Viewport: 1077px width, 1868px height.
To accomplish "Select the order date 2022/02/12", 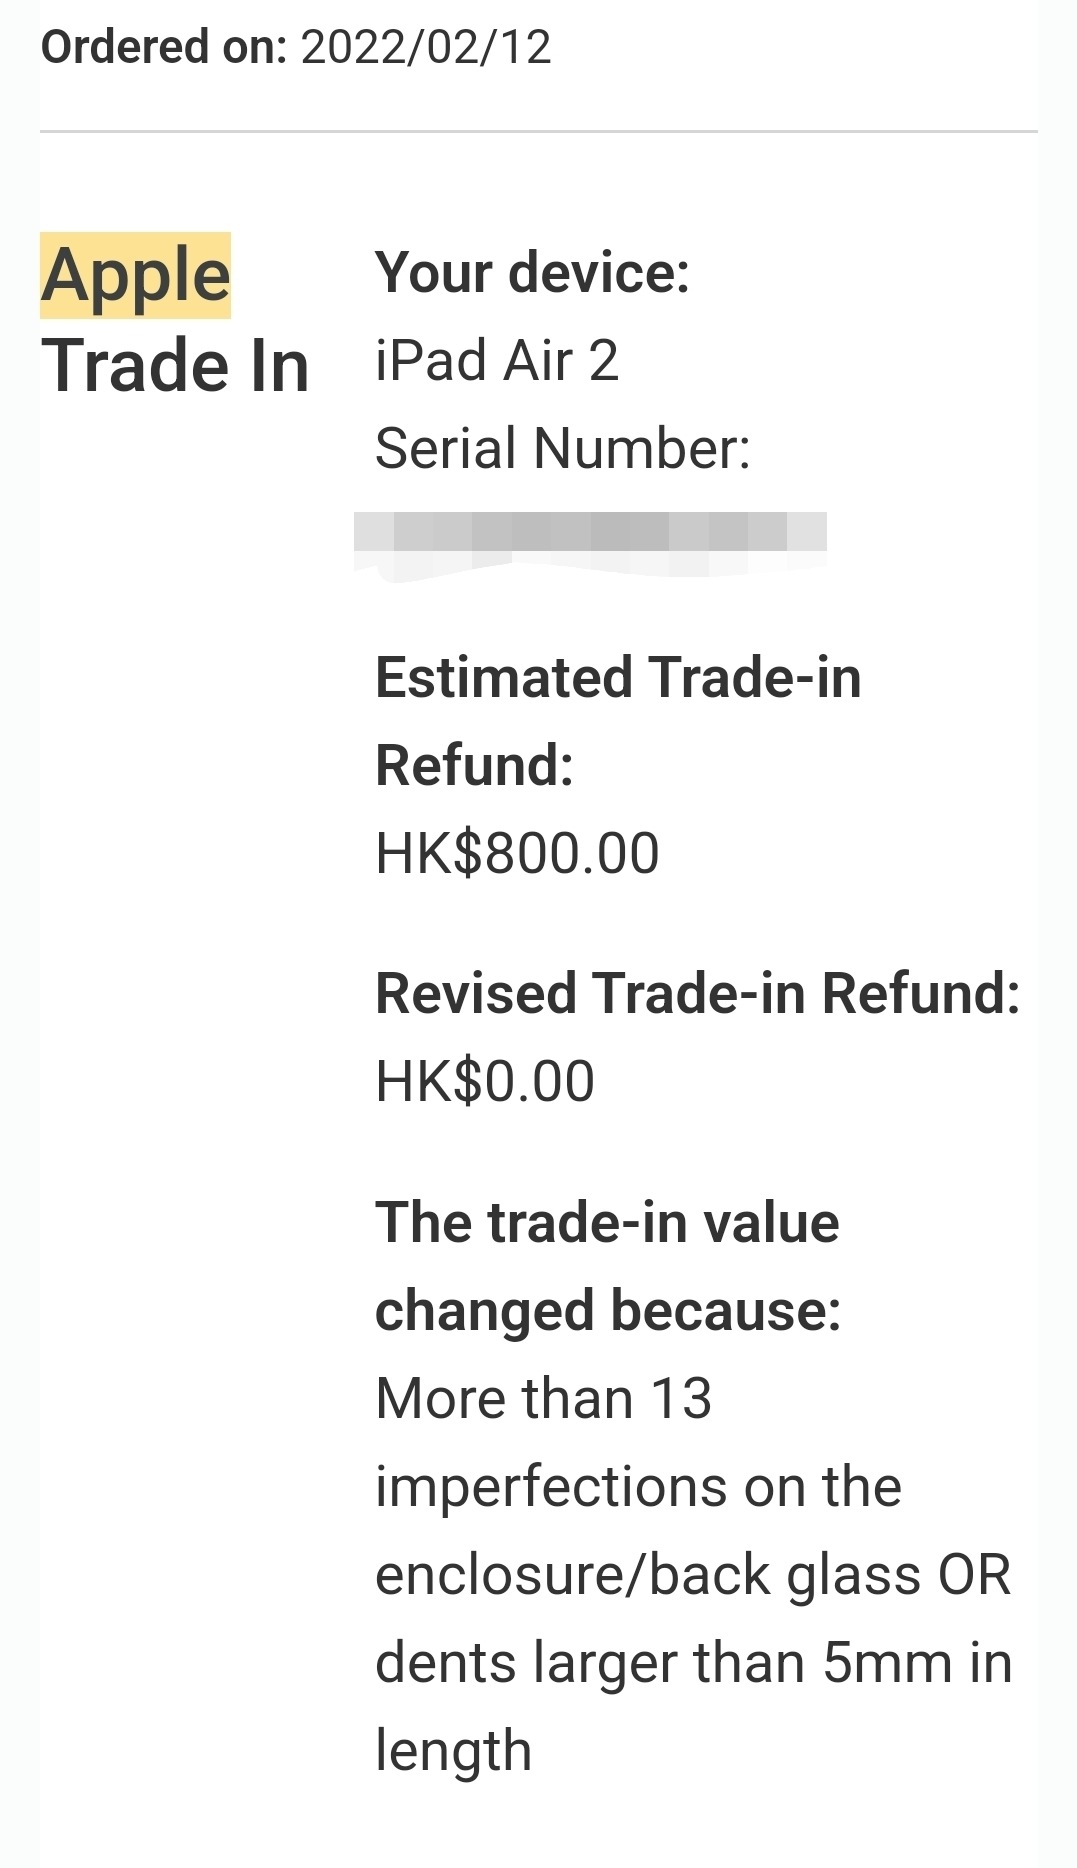I will pyautogui.click(x=426, y=47).
